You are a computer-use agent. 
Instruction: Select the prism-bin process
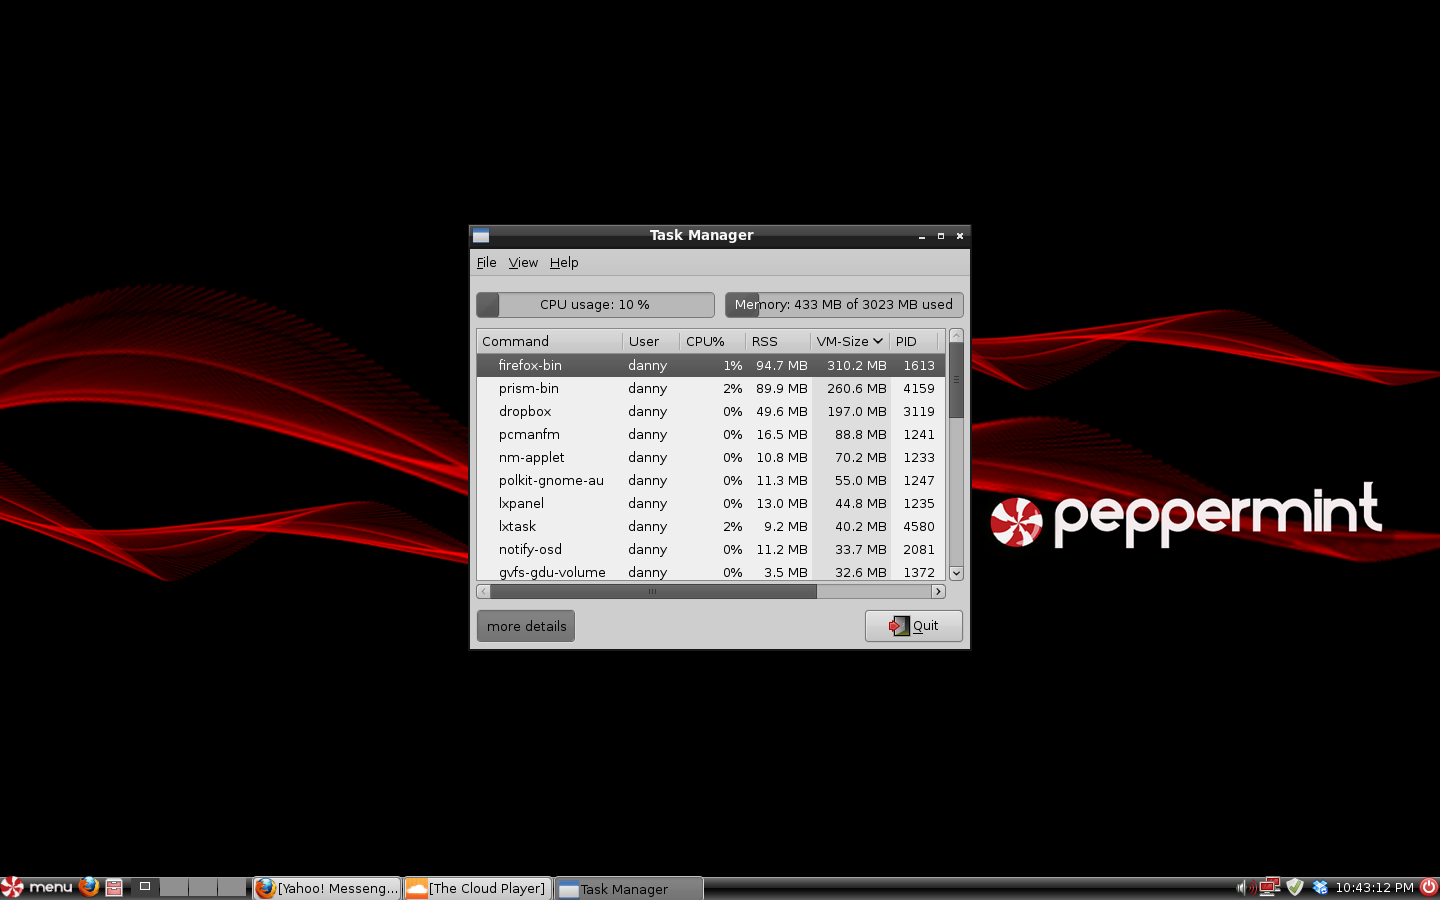tap(711, 389)
